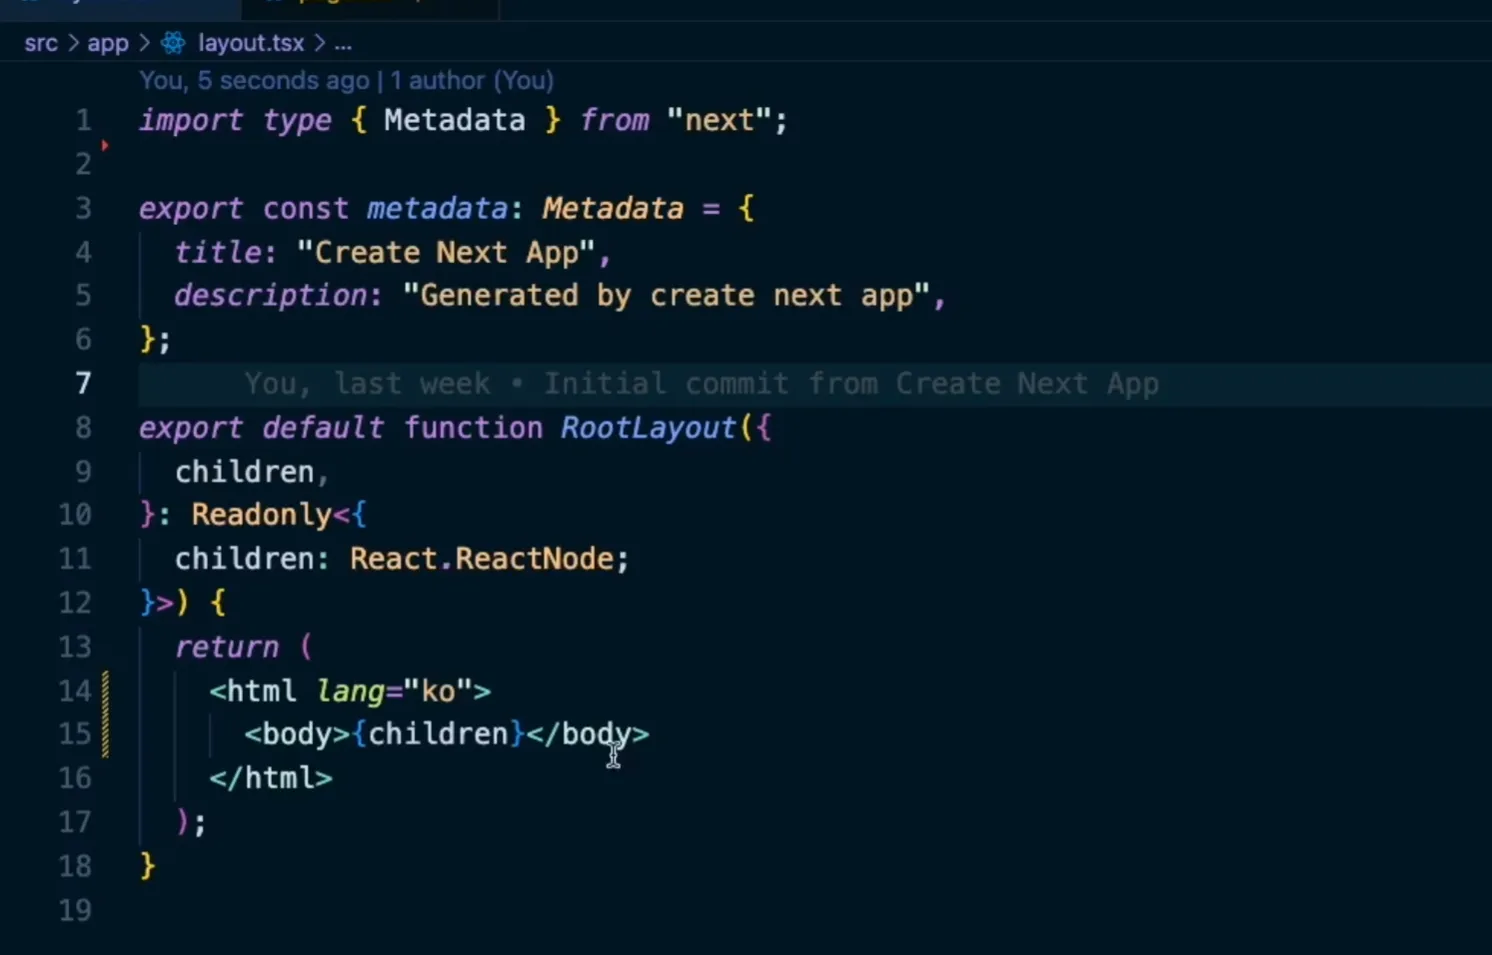Expand the breadcrumb ellipsis symbol list
Image resolution: width=1492 pixels, height=955 pixels.
[343, 43]
